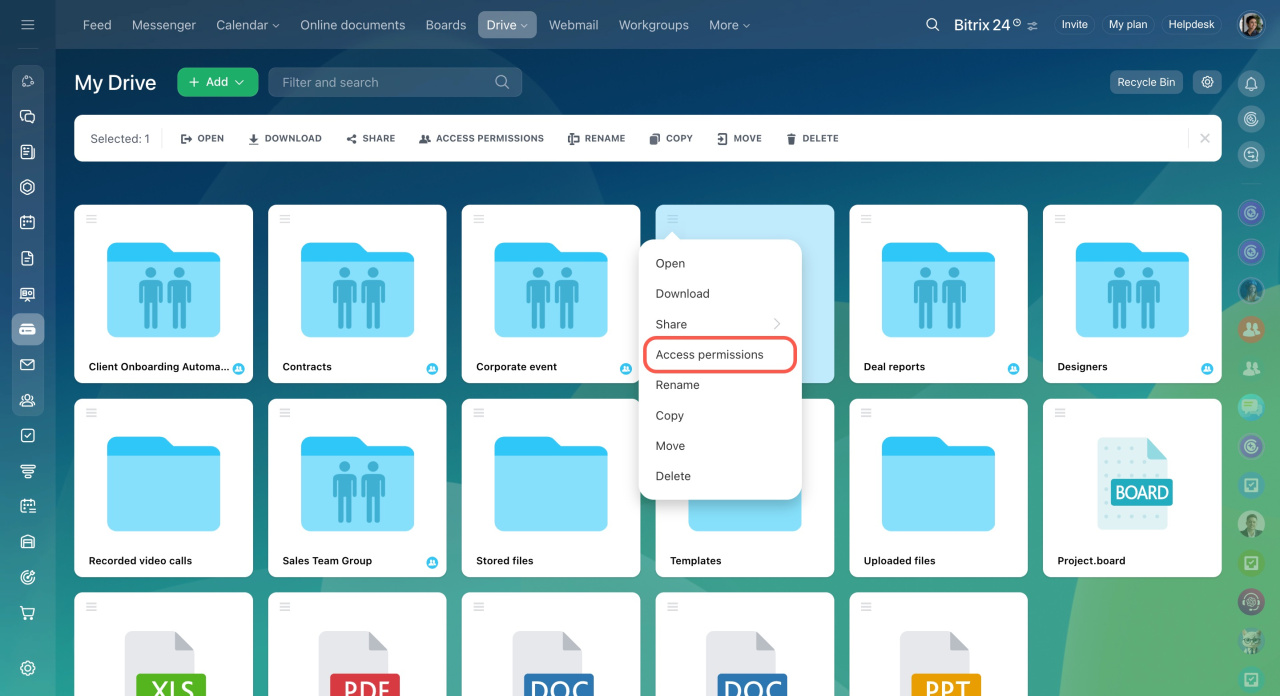
Task: Open the green Add dropdown button
Action: (x=217, y=82)
